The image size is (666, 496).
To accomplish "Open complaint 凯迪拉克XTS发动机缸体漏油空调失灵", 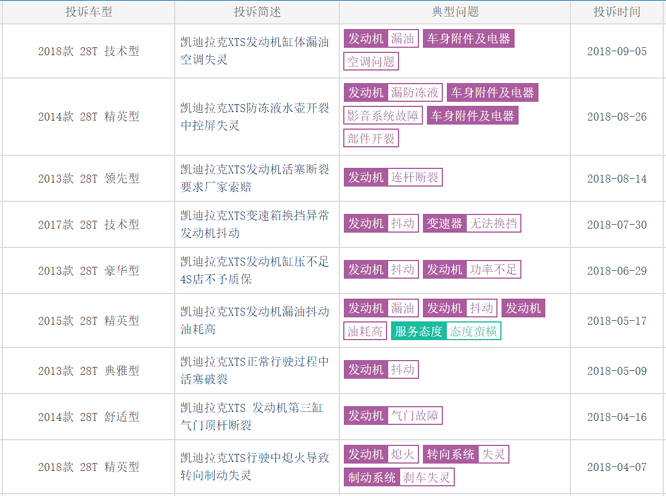I will click(254, 51).
